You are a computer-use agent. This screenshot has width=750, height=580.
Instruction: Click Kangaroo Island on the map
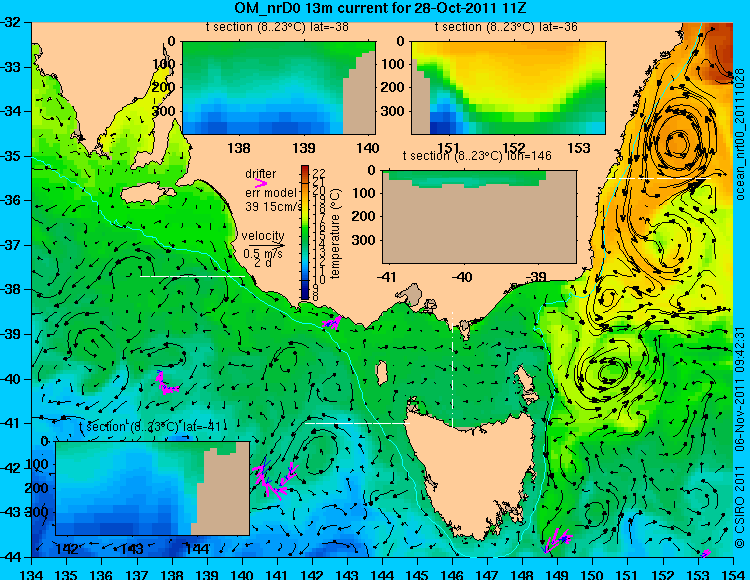(147, 194)
